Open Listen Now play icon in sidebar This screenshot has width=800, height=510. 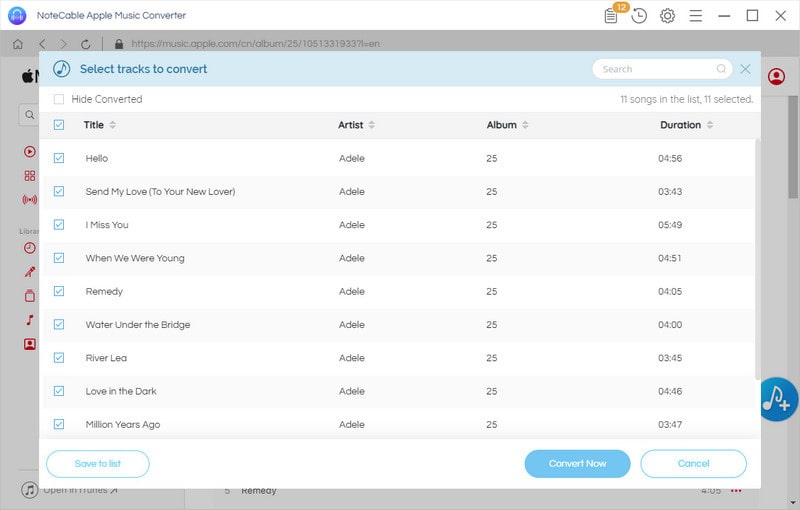coord(30,151)
